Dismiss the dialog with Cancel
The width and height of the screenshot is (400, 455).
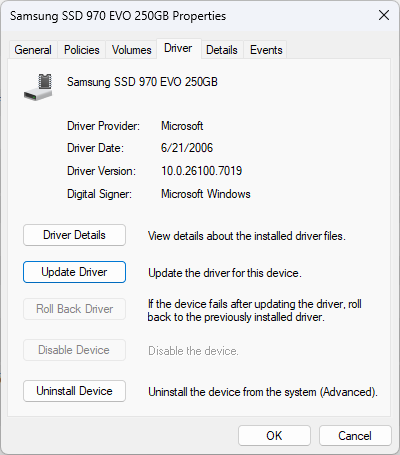pyautogui.click(x=355, y=436)
